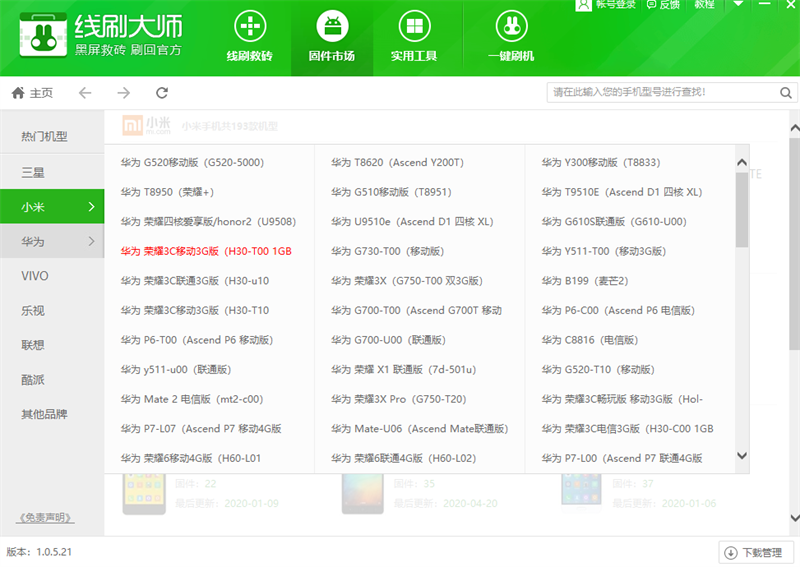The image size is (800, 567).
Task: Open the 免责声明 disclaimer link
Action: [x=45, y=518]
